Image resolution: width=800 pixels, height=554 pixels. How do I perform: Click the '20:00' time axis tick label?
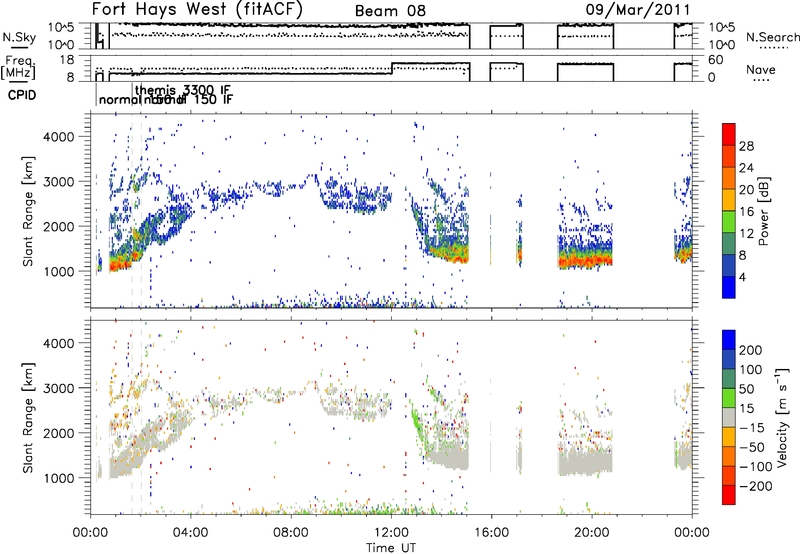pyautogui.click(x=591, y=533)
